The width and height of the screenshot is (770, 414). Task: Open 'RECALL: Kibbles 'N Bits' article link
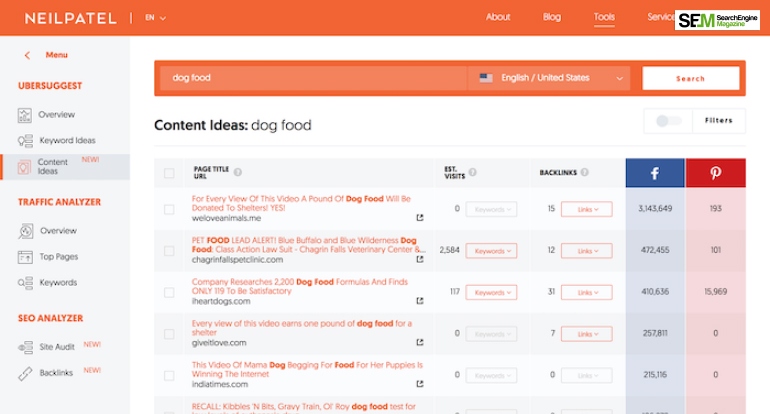coord(303,407)
